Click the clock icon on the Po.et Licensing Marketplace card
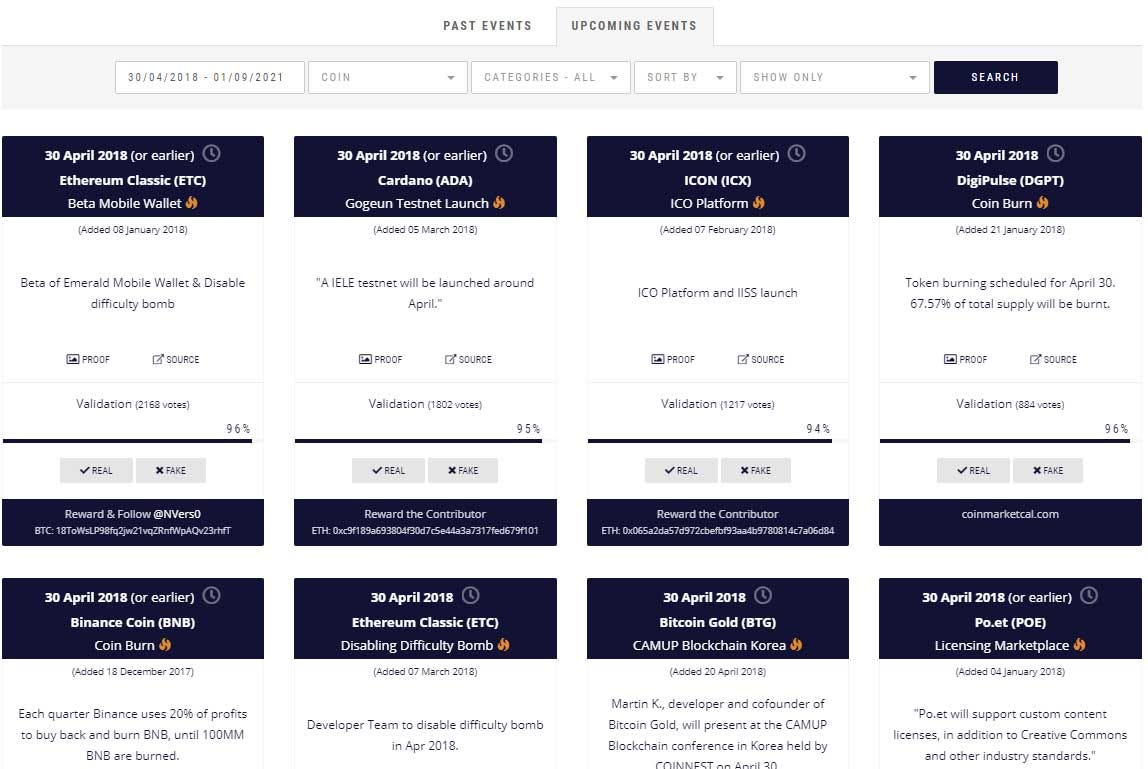Image resolution: width=1148 pixels, height=769 pixels. (x=1089, y=596)
